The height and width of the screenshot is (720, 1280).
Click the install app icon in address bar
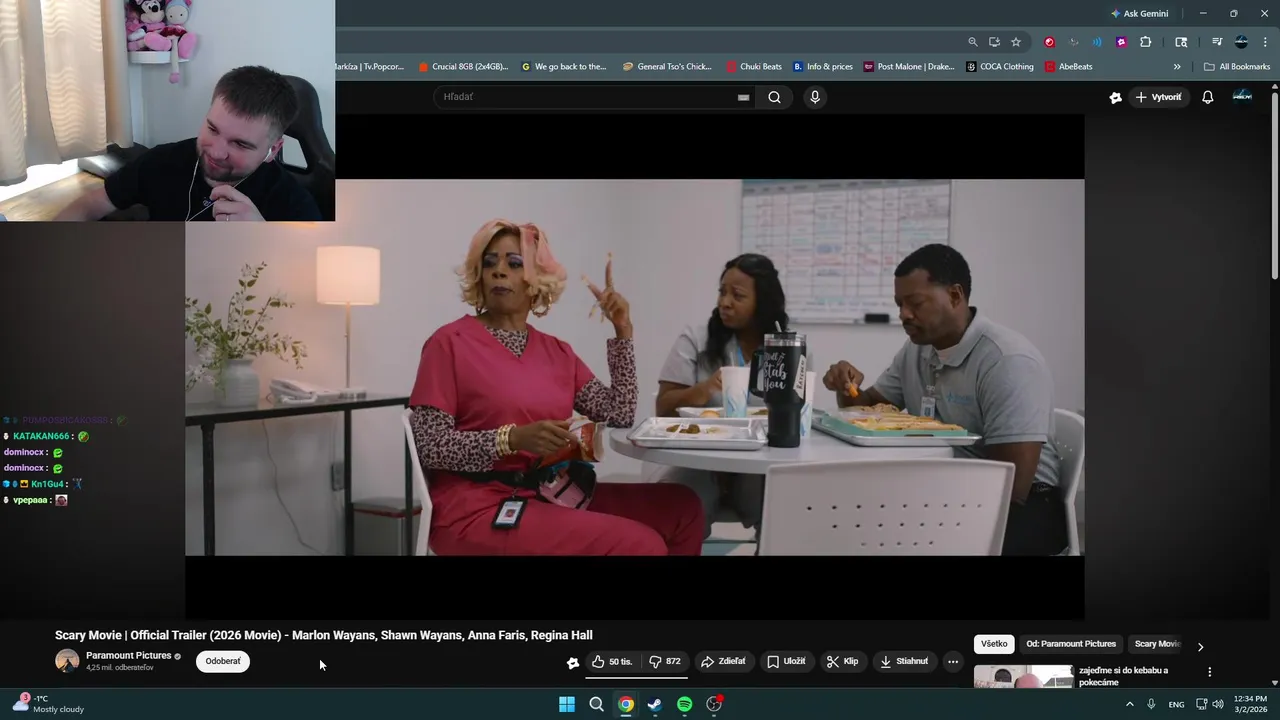tap(994, 42)
